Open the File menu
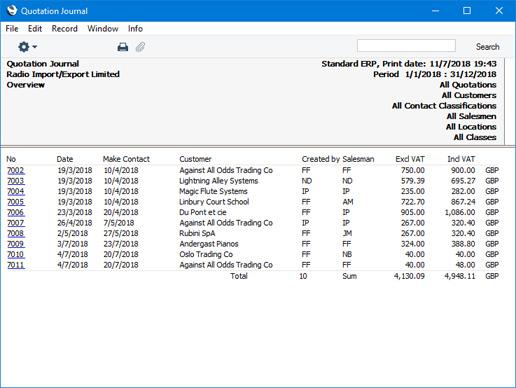 point(12,29)
